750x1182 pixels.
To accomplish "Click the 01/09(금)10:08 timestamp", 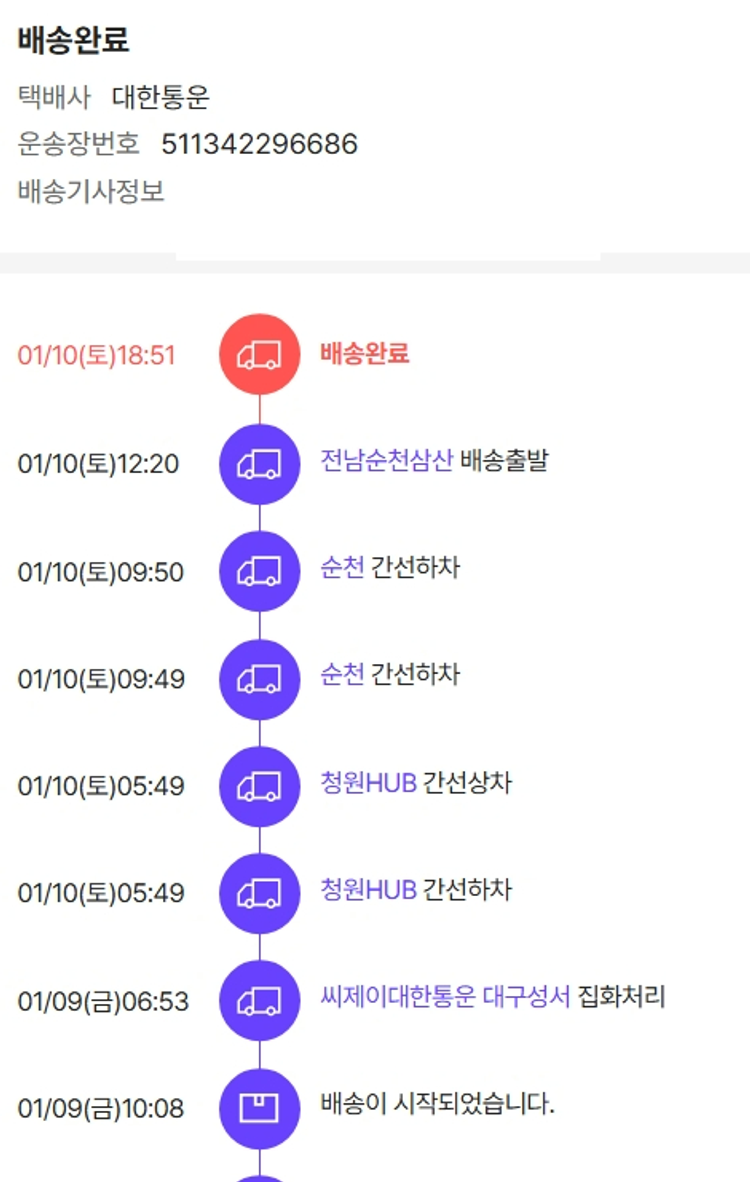I will coord(101,1109).
